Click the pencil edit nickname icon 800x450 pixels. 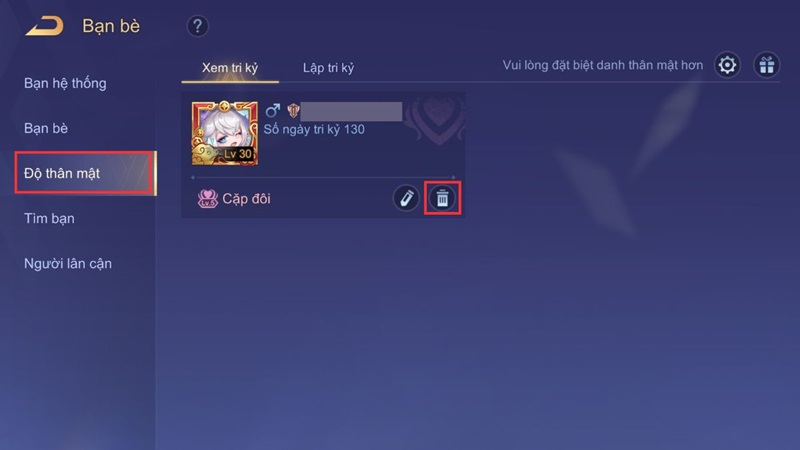[x=406, y=198]
